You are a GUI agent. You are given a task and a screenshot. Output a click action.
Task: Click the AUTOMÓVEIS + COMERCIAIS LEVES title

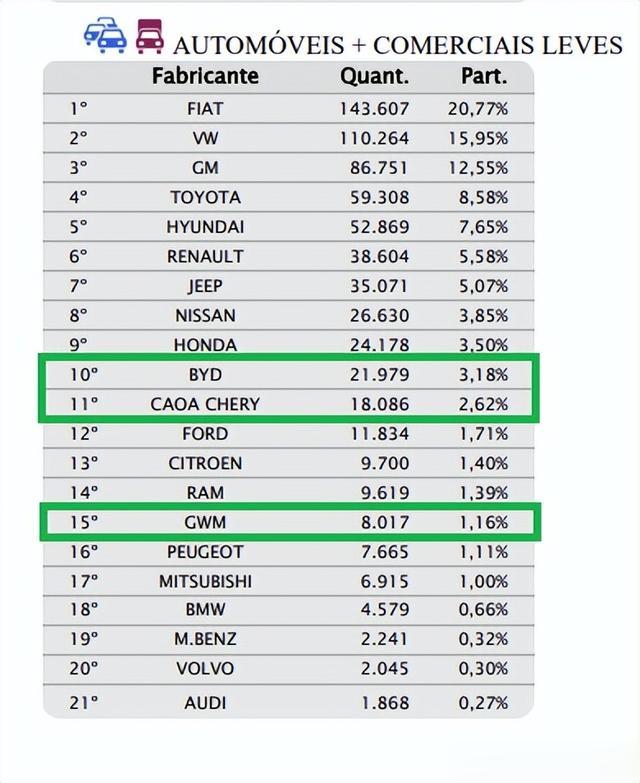pyautogui.click(x=397, y=45)
